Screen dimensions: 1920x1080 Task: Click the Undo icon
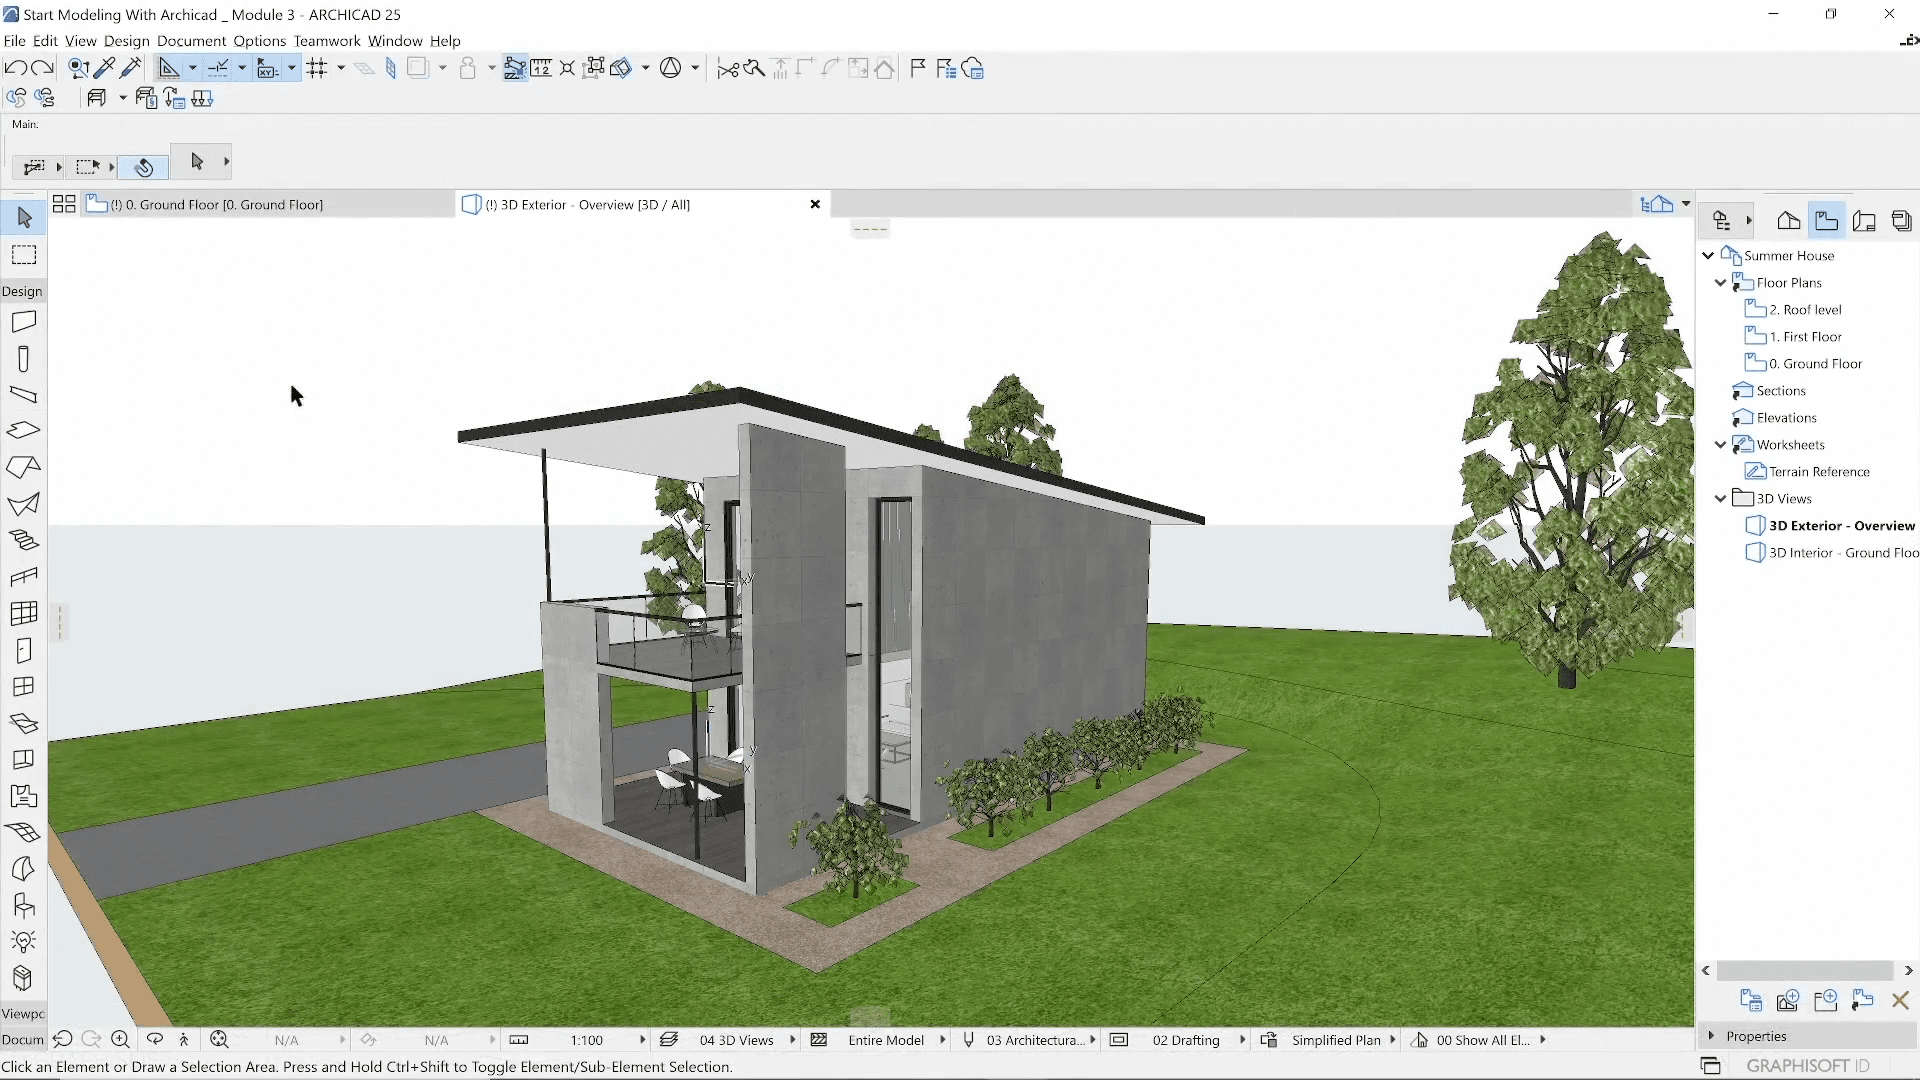click(x=15, y=68)
